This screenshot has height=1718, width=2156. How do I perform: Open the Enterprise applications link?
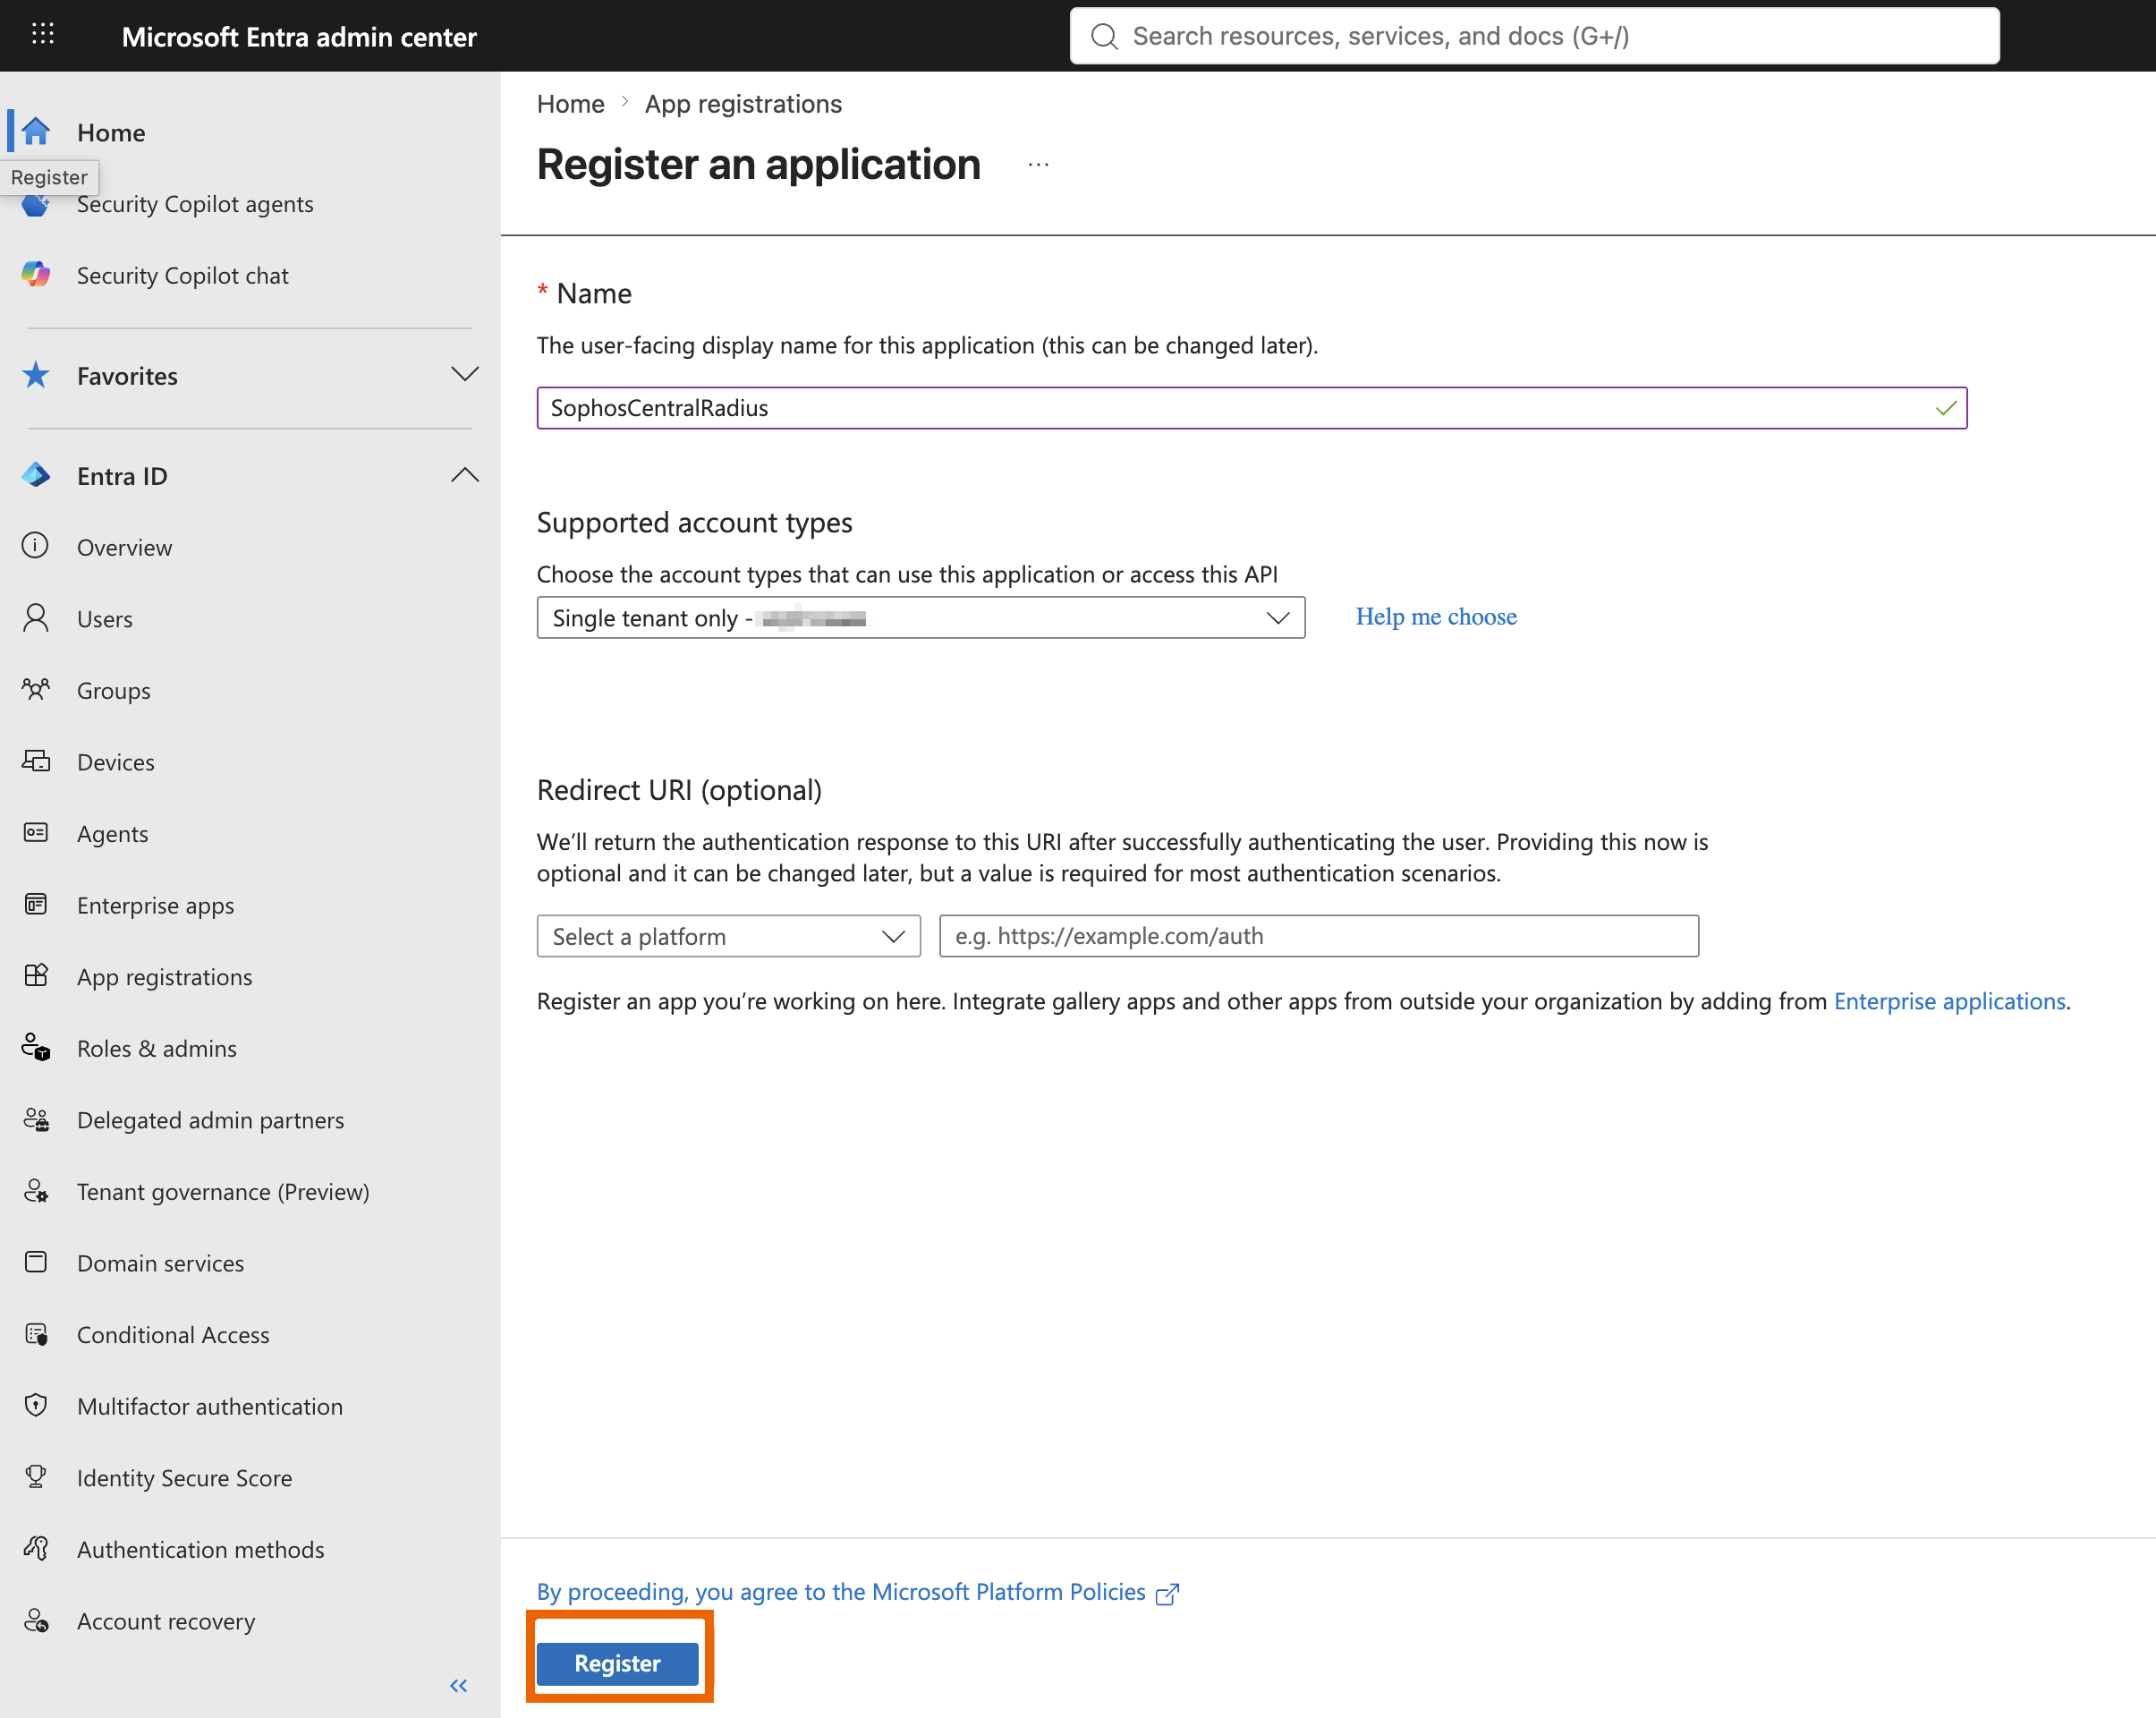pyautogui.click(x=1949, y=1001)
